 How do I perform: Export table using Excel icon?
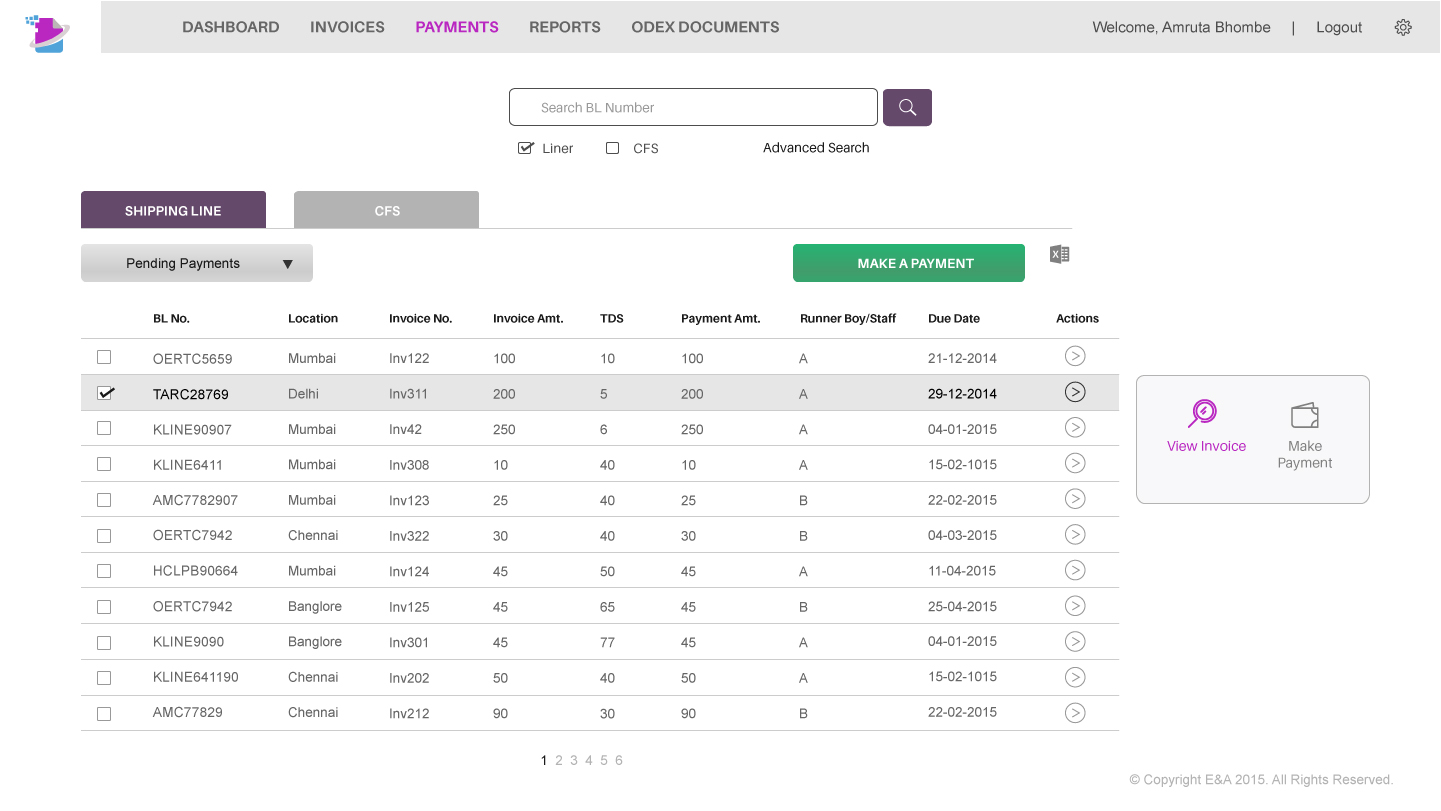pyautogui.click(x=1060, y=255)
